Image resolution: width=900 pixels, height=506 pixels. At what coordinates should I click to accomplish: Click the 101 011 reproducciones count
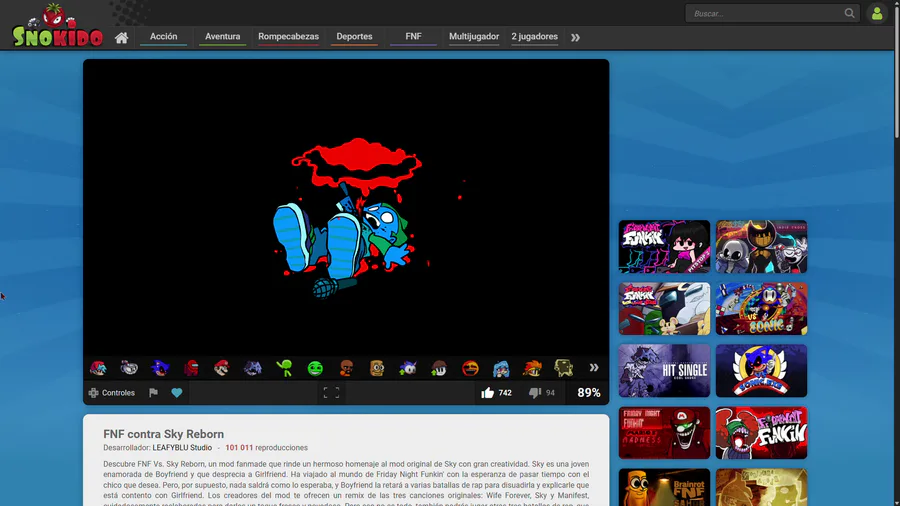(x=266, y=447)
